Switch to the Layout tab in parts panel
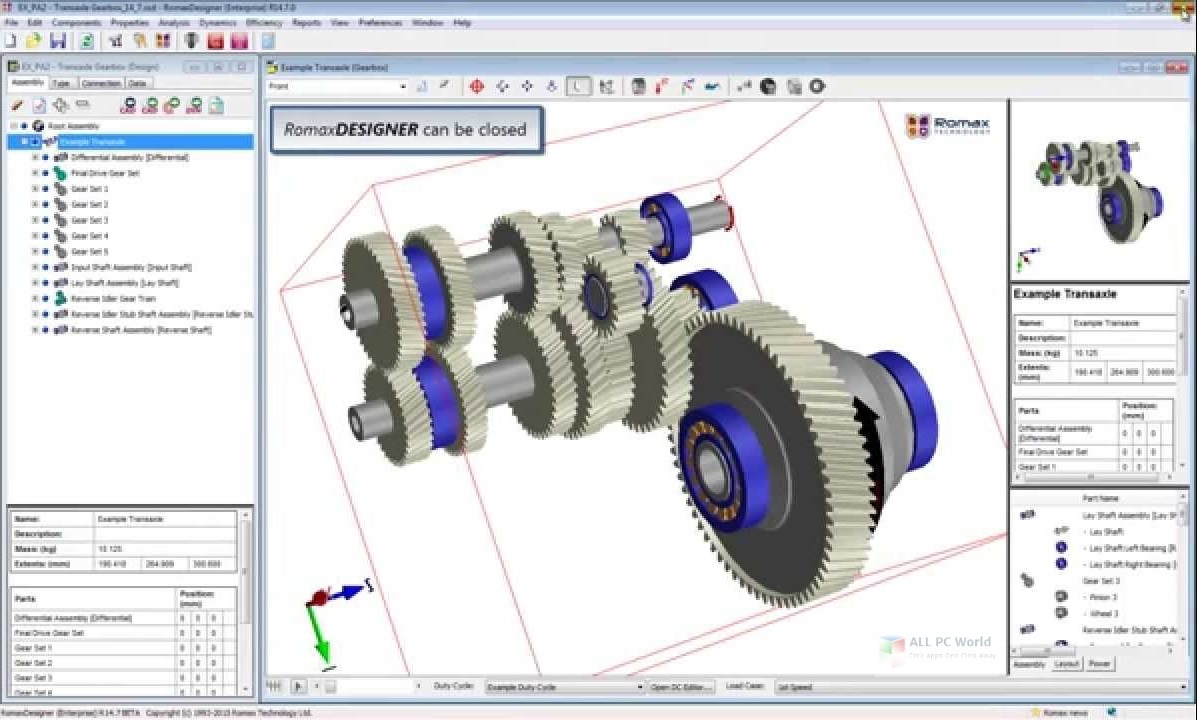 (1066, 664)
